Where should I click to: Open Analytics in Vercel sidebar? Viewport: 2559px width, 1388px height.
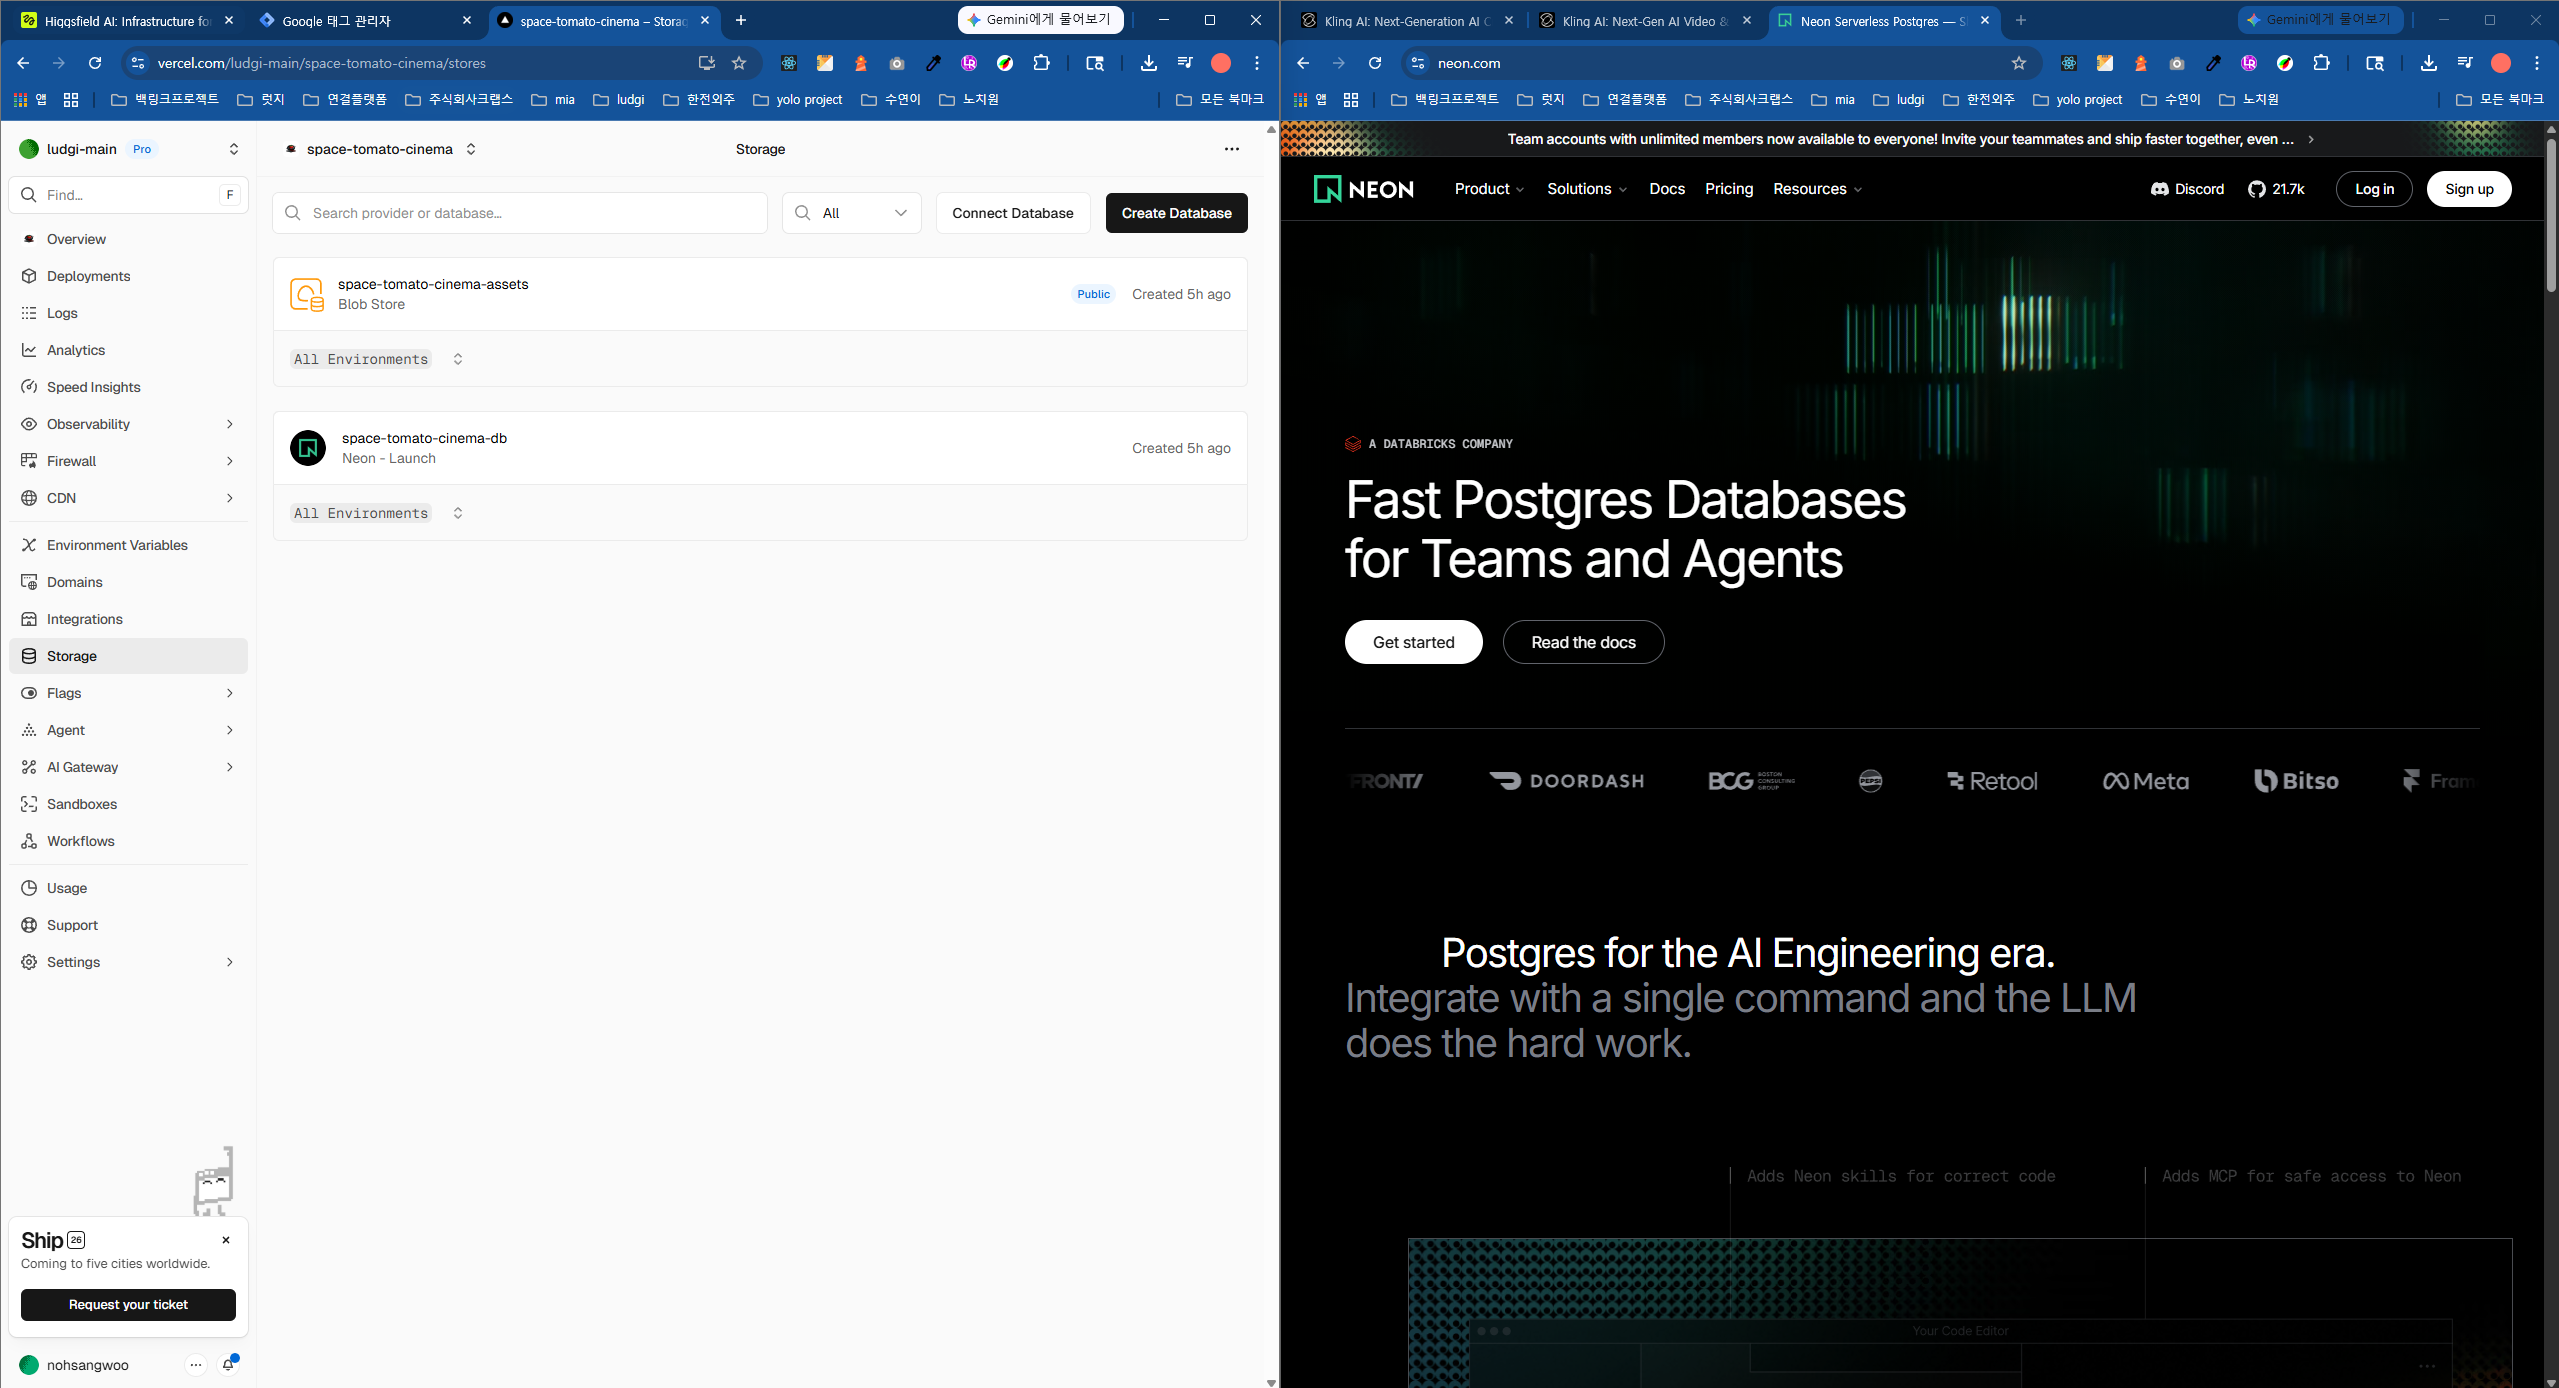[x=128, y=350]
